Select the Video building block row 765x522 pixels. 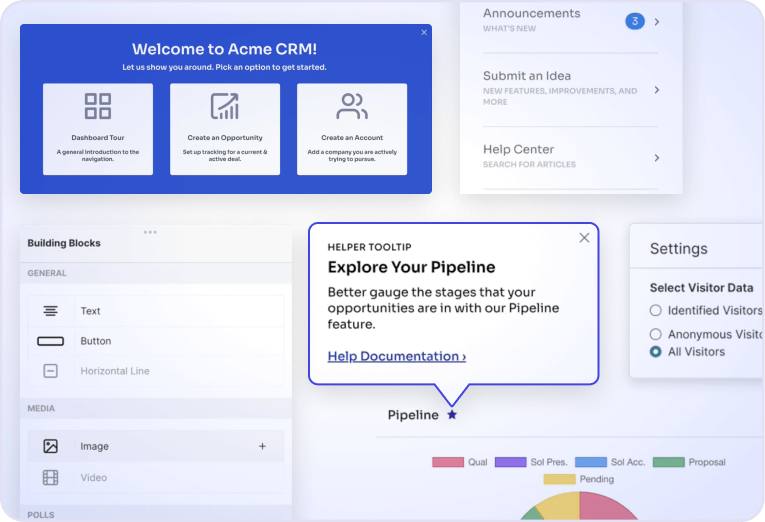point(156,477)
